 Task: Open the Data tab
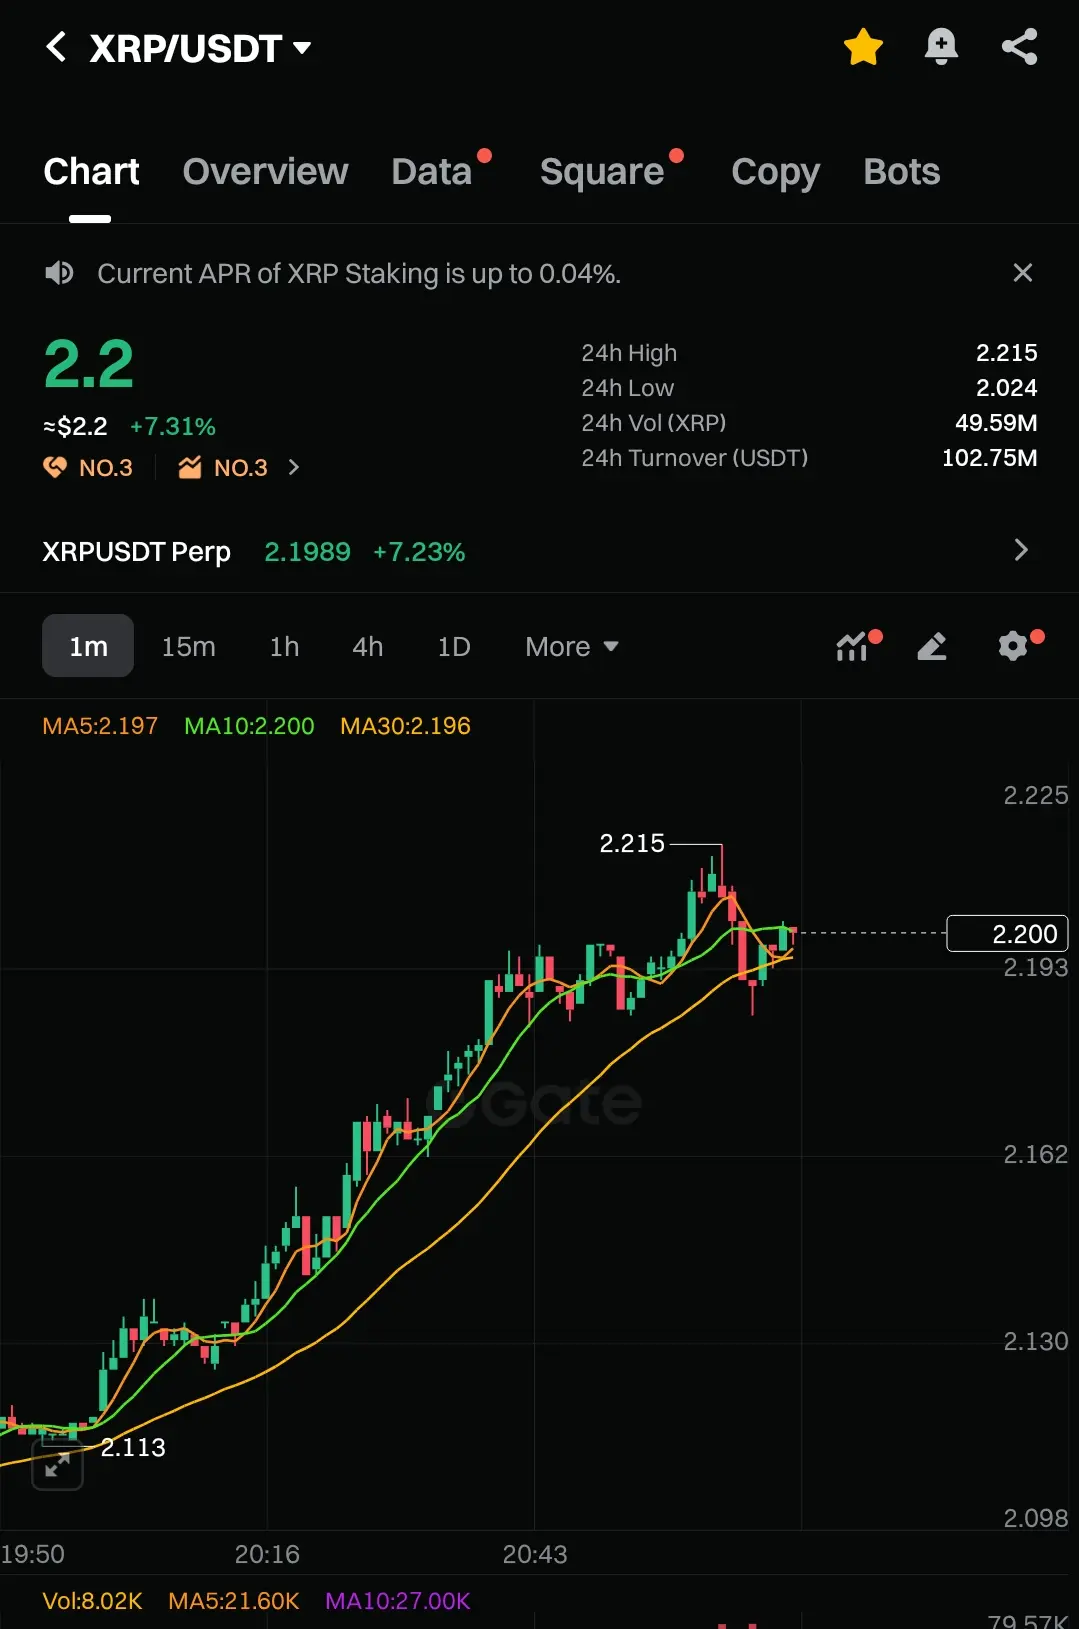tap(432, 172)
